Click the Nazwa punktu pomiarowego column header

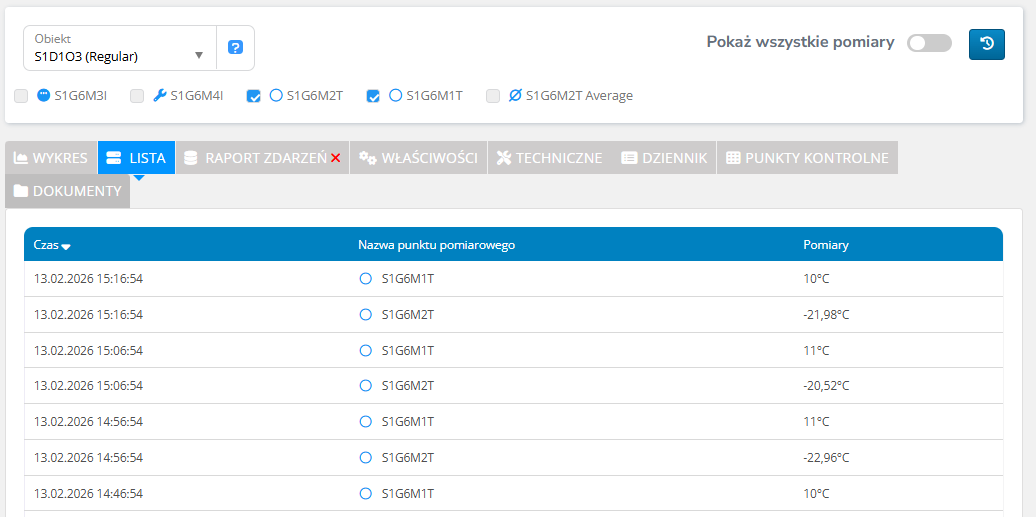[x=436, y=245]
